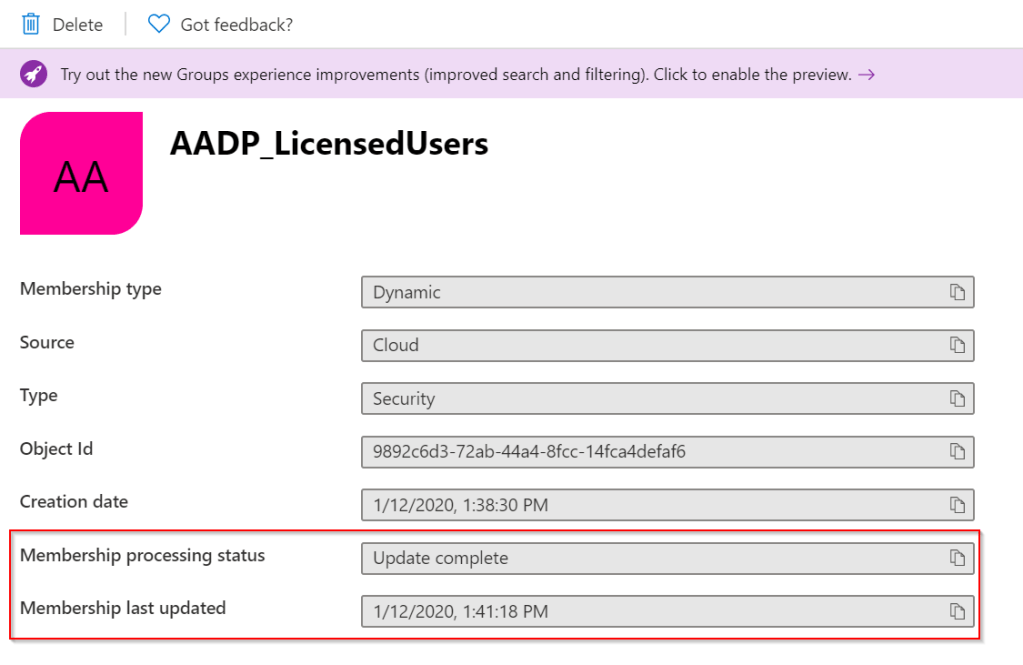Click the Delete trash can icon

coord(31,24)
